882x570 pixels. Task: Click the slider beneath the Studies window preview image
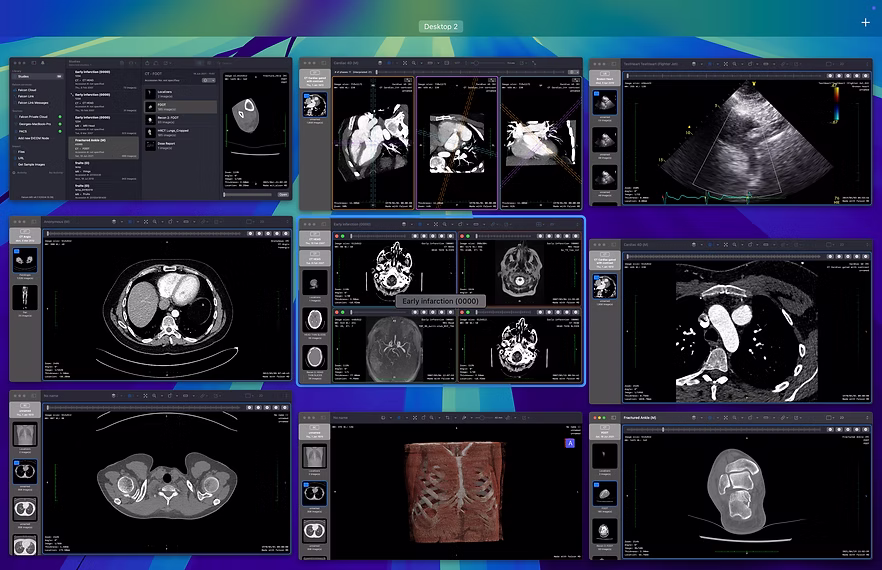point(248,195)
